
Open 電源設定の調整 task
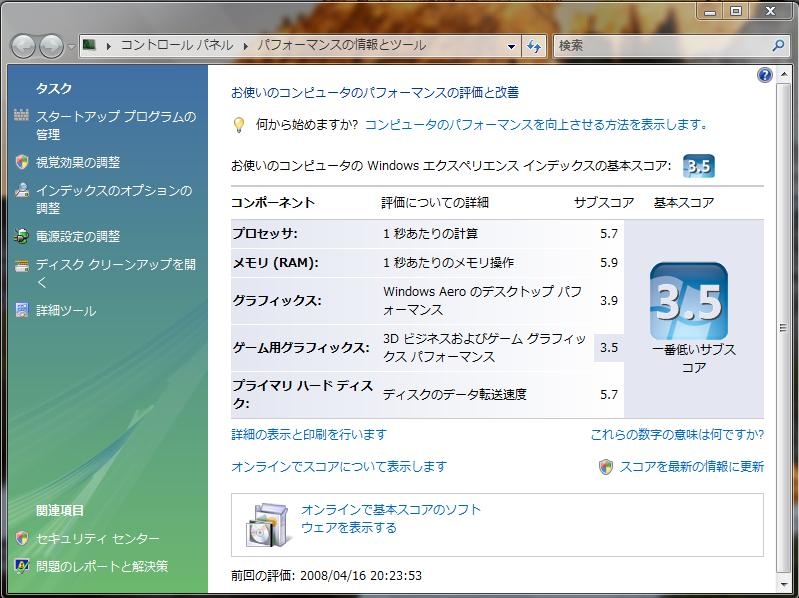78,236
